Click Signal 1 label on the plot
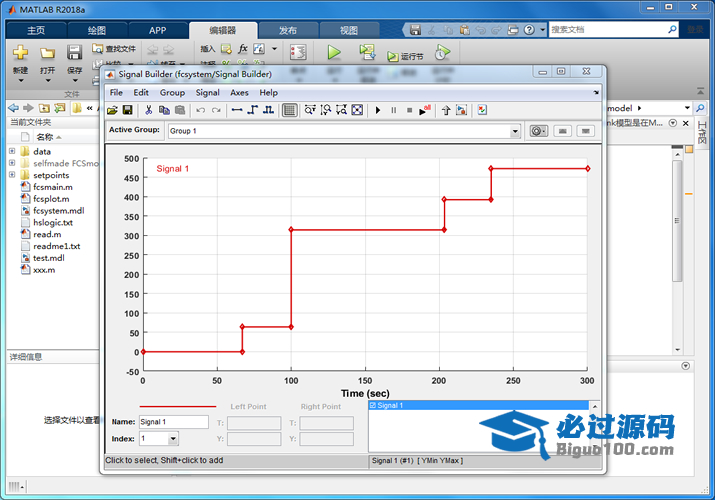This screenshot has width=715, height=500. (172, 169)
